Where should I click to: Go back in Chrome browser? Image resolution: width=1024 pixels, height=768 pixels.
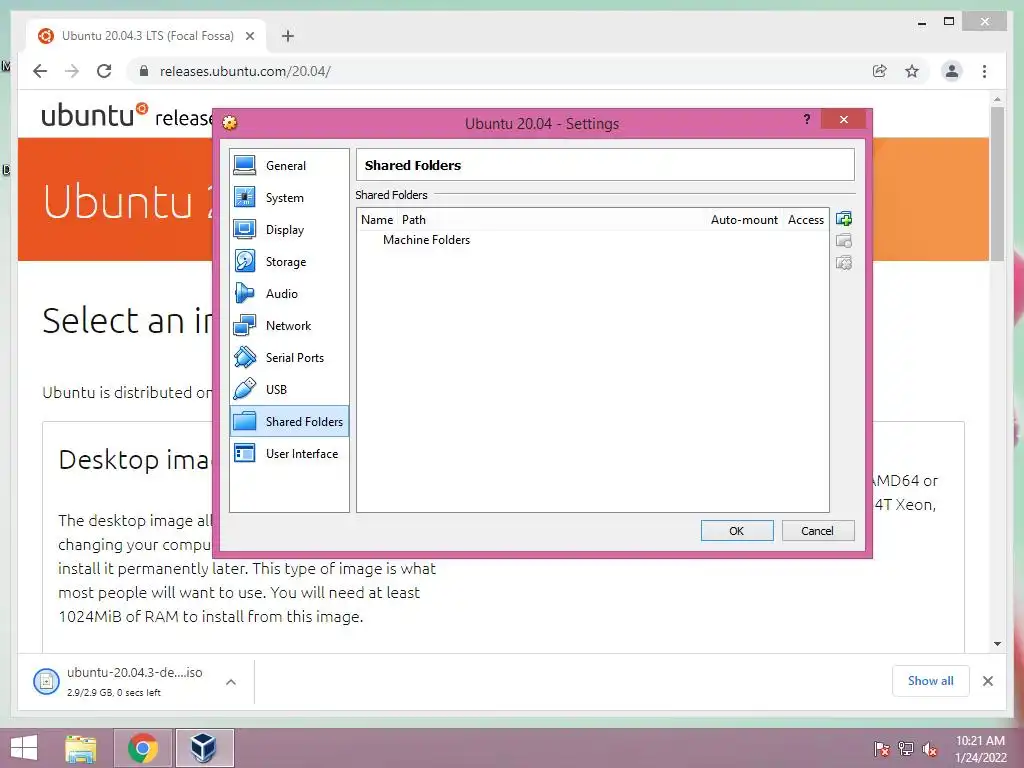(x=40, y=71)
